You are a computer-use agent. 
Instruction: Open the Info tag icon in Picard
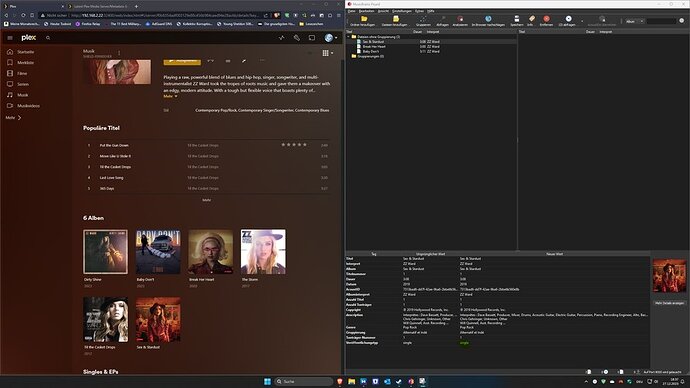pyautogui.click(x=532, y=19)
